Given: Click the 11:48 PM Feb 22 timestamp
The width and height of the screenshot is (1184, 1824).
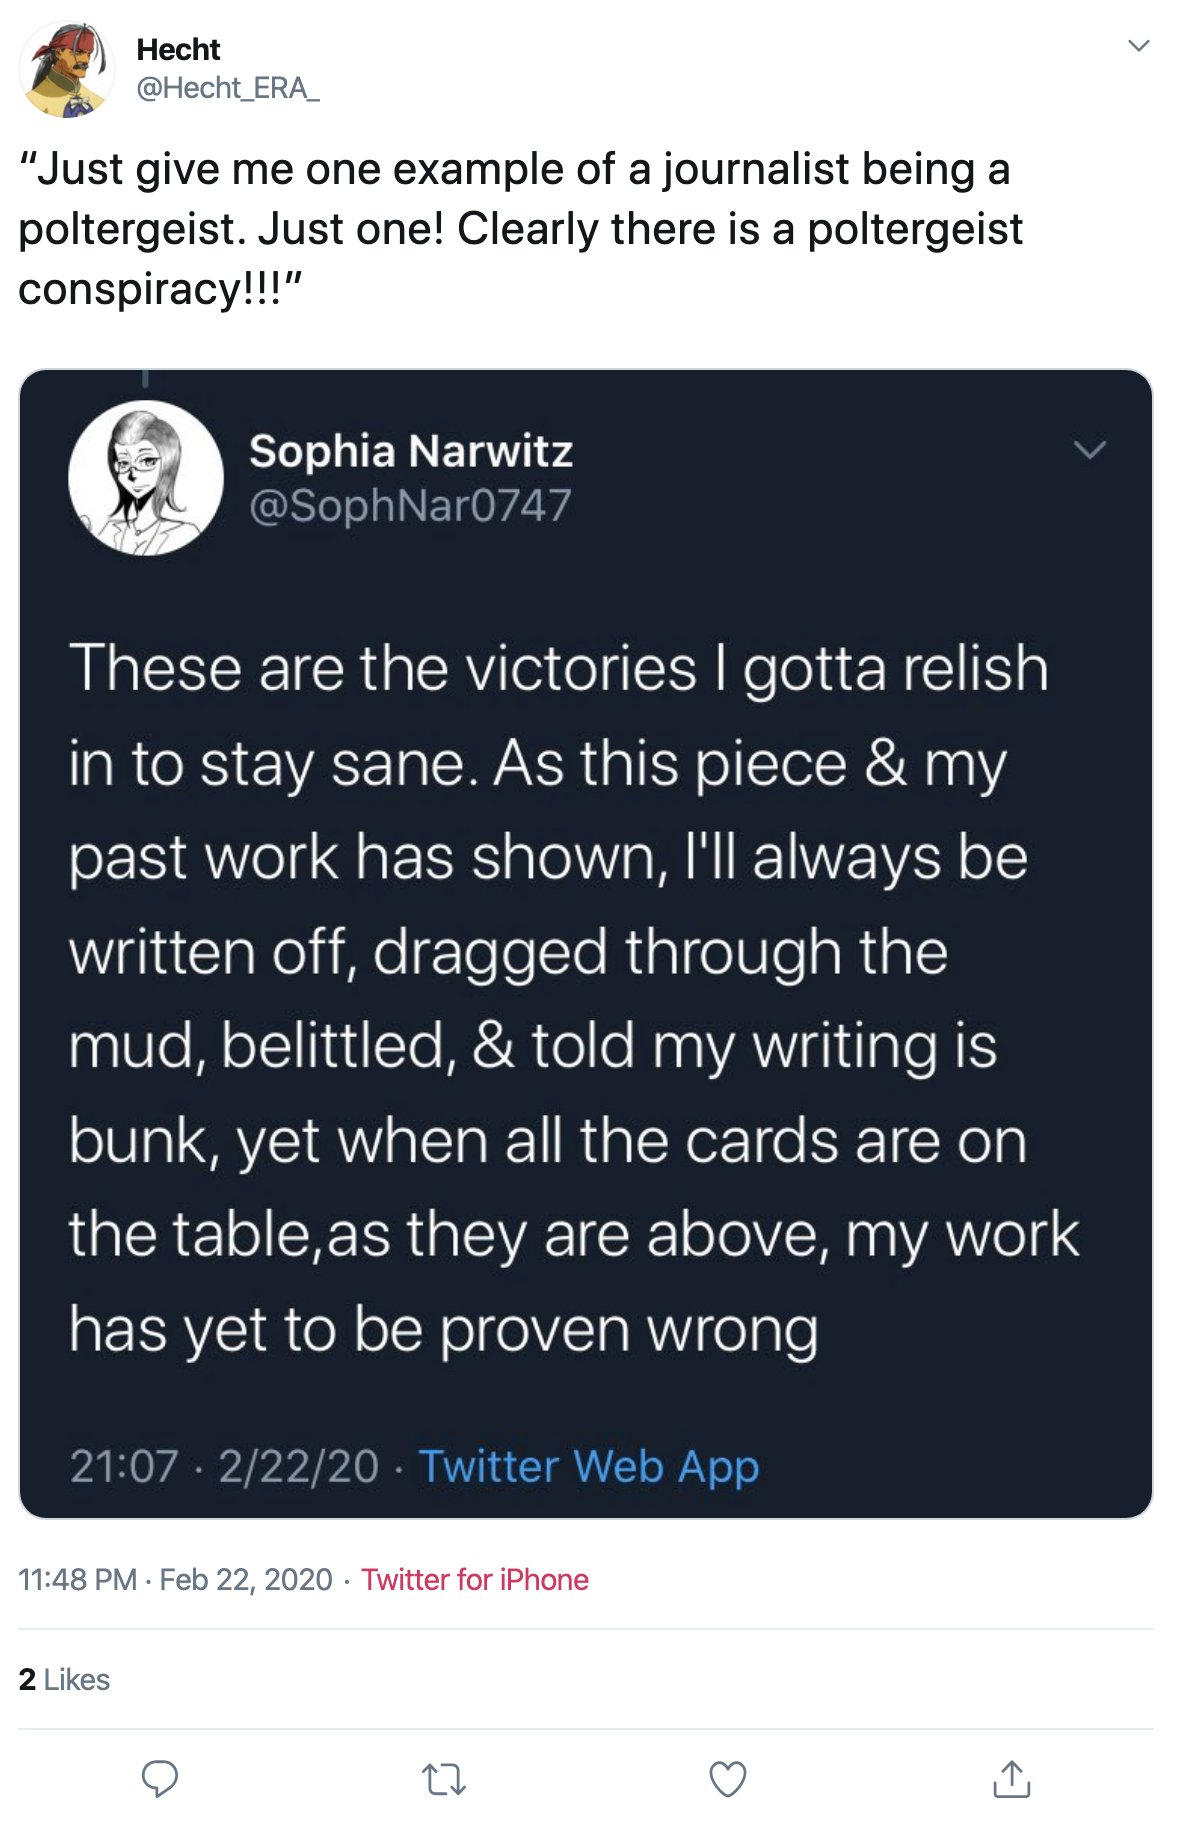Looking at the screenshot, I should pyautogui.click(x=175, y=1579).
